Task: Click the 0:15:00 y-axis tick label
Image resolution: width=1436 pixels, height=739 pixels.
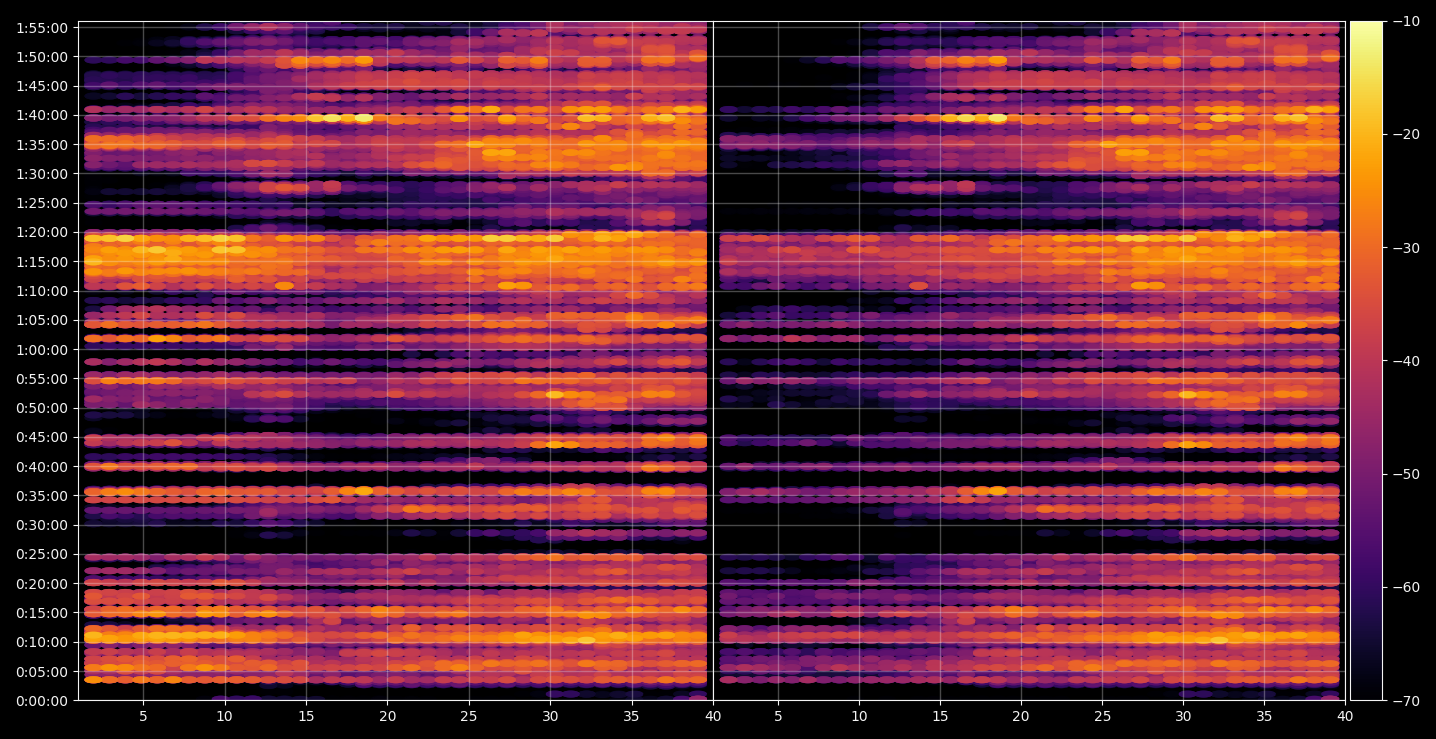Action: [42, 613]
